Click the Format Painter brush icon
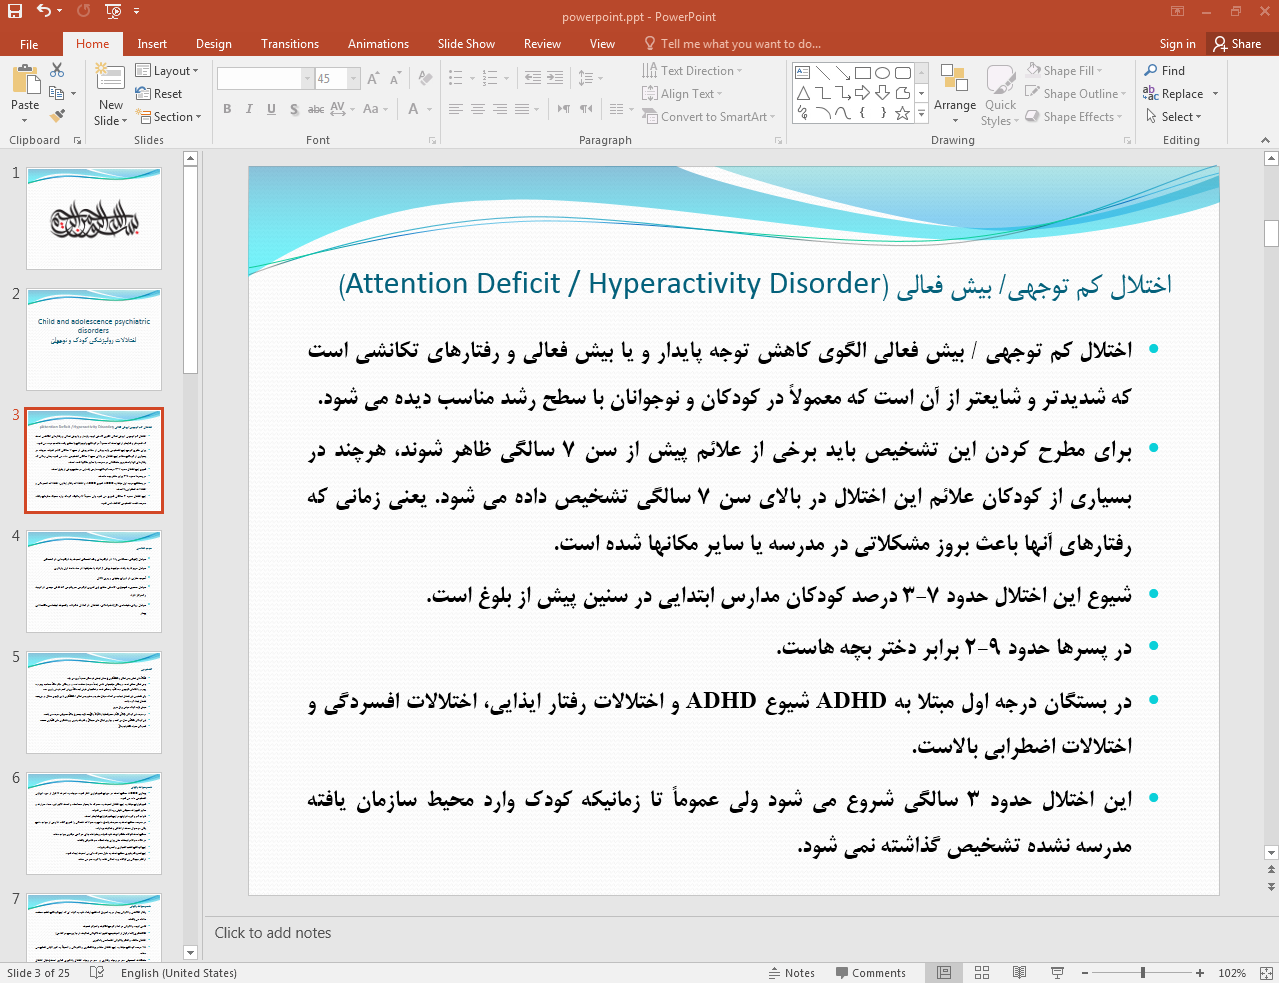Viewport: 1279px width, 983px height. click(x=57, y=116)
